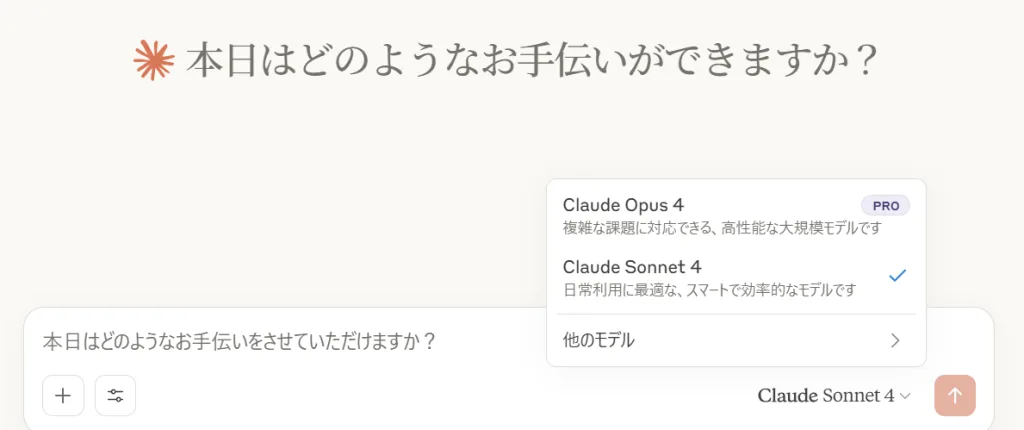This screenshot has height=430, width=1024.
Task: Choose Claude Sonnet 4 in the model list
Action: [736, 277]
